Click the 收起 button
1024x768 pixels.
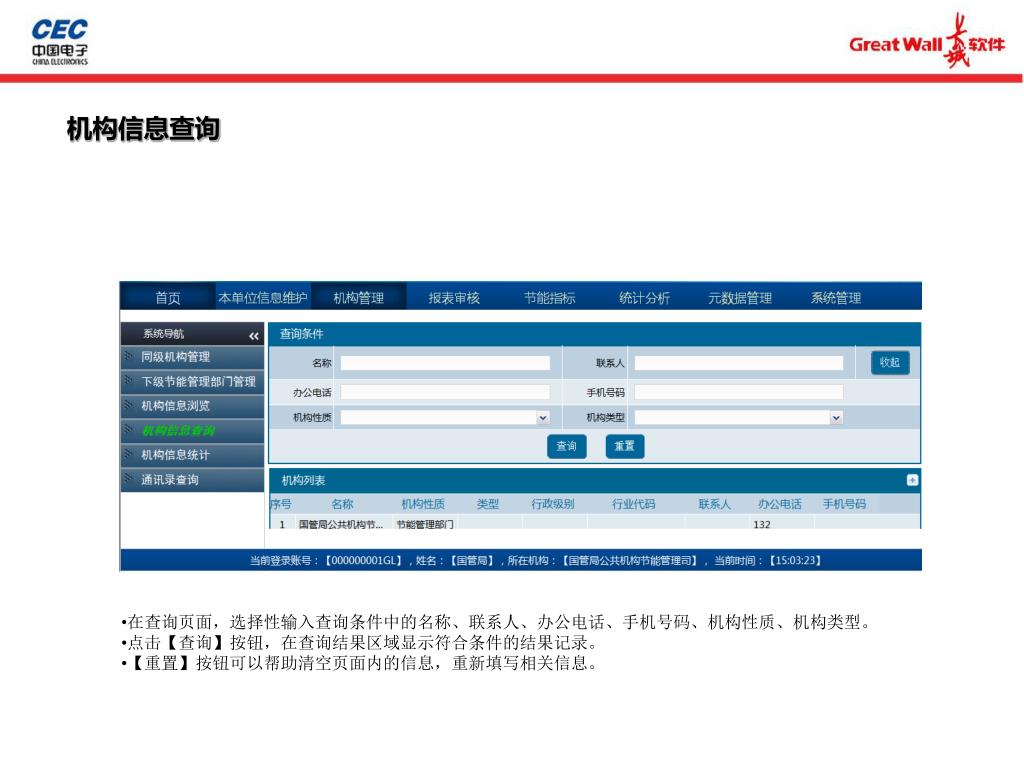[x=890, y=362]
